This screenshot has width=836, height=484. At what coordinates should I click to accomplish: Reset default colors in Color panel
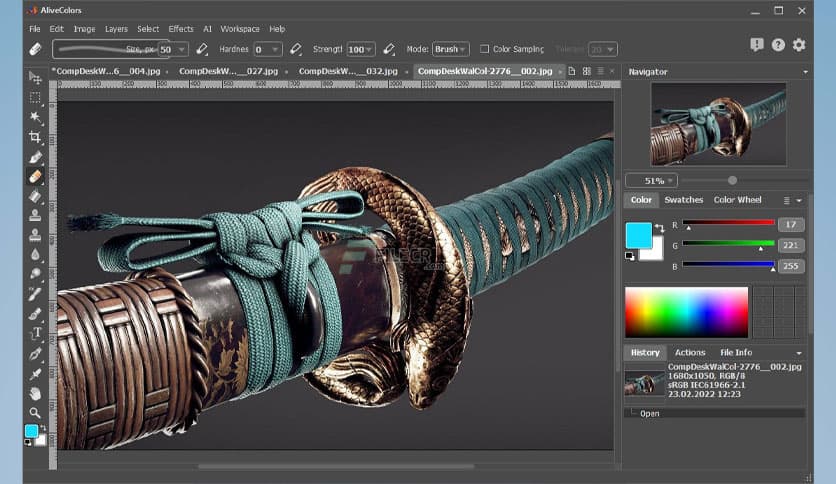[630, 256]
